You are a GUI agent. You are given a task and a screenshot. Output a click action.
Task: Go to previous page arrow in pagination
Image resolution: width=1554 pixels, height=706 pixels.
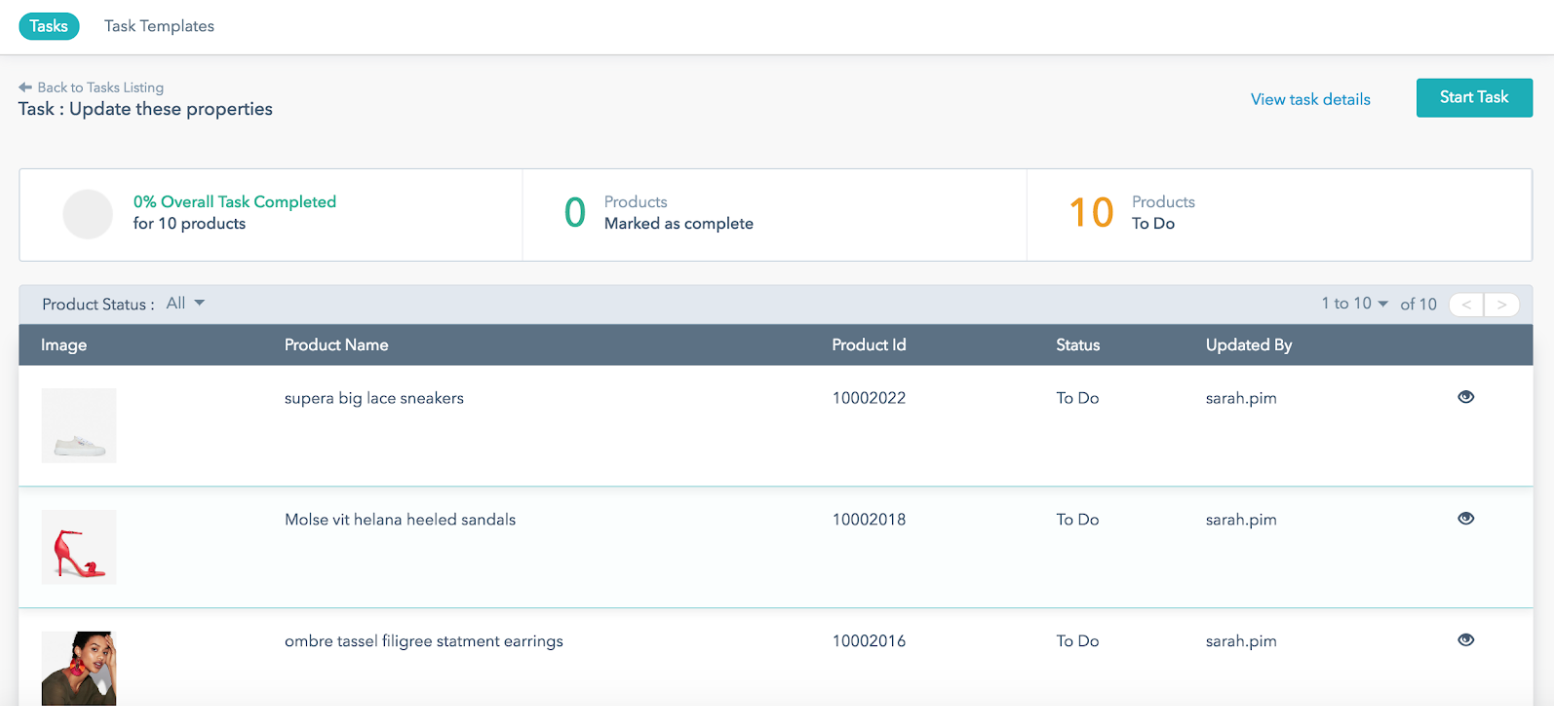1466,305
